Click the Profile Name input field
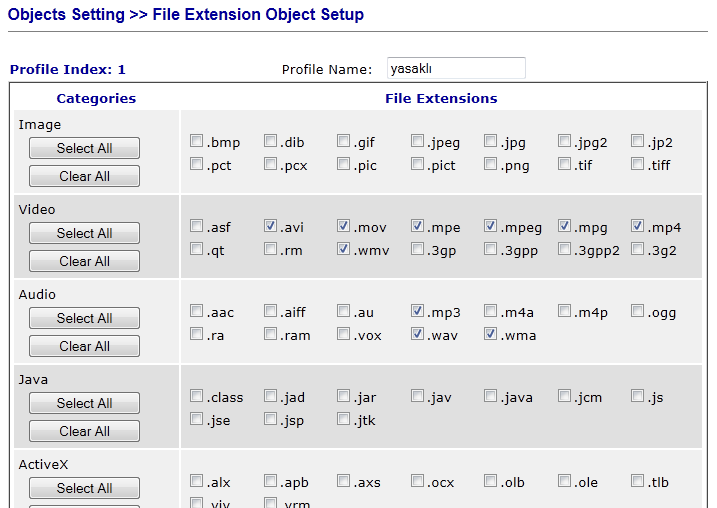 (455, 68)
